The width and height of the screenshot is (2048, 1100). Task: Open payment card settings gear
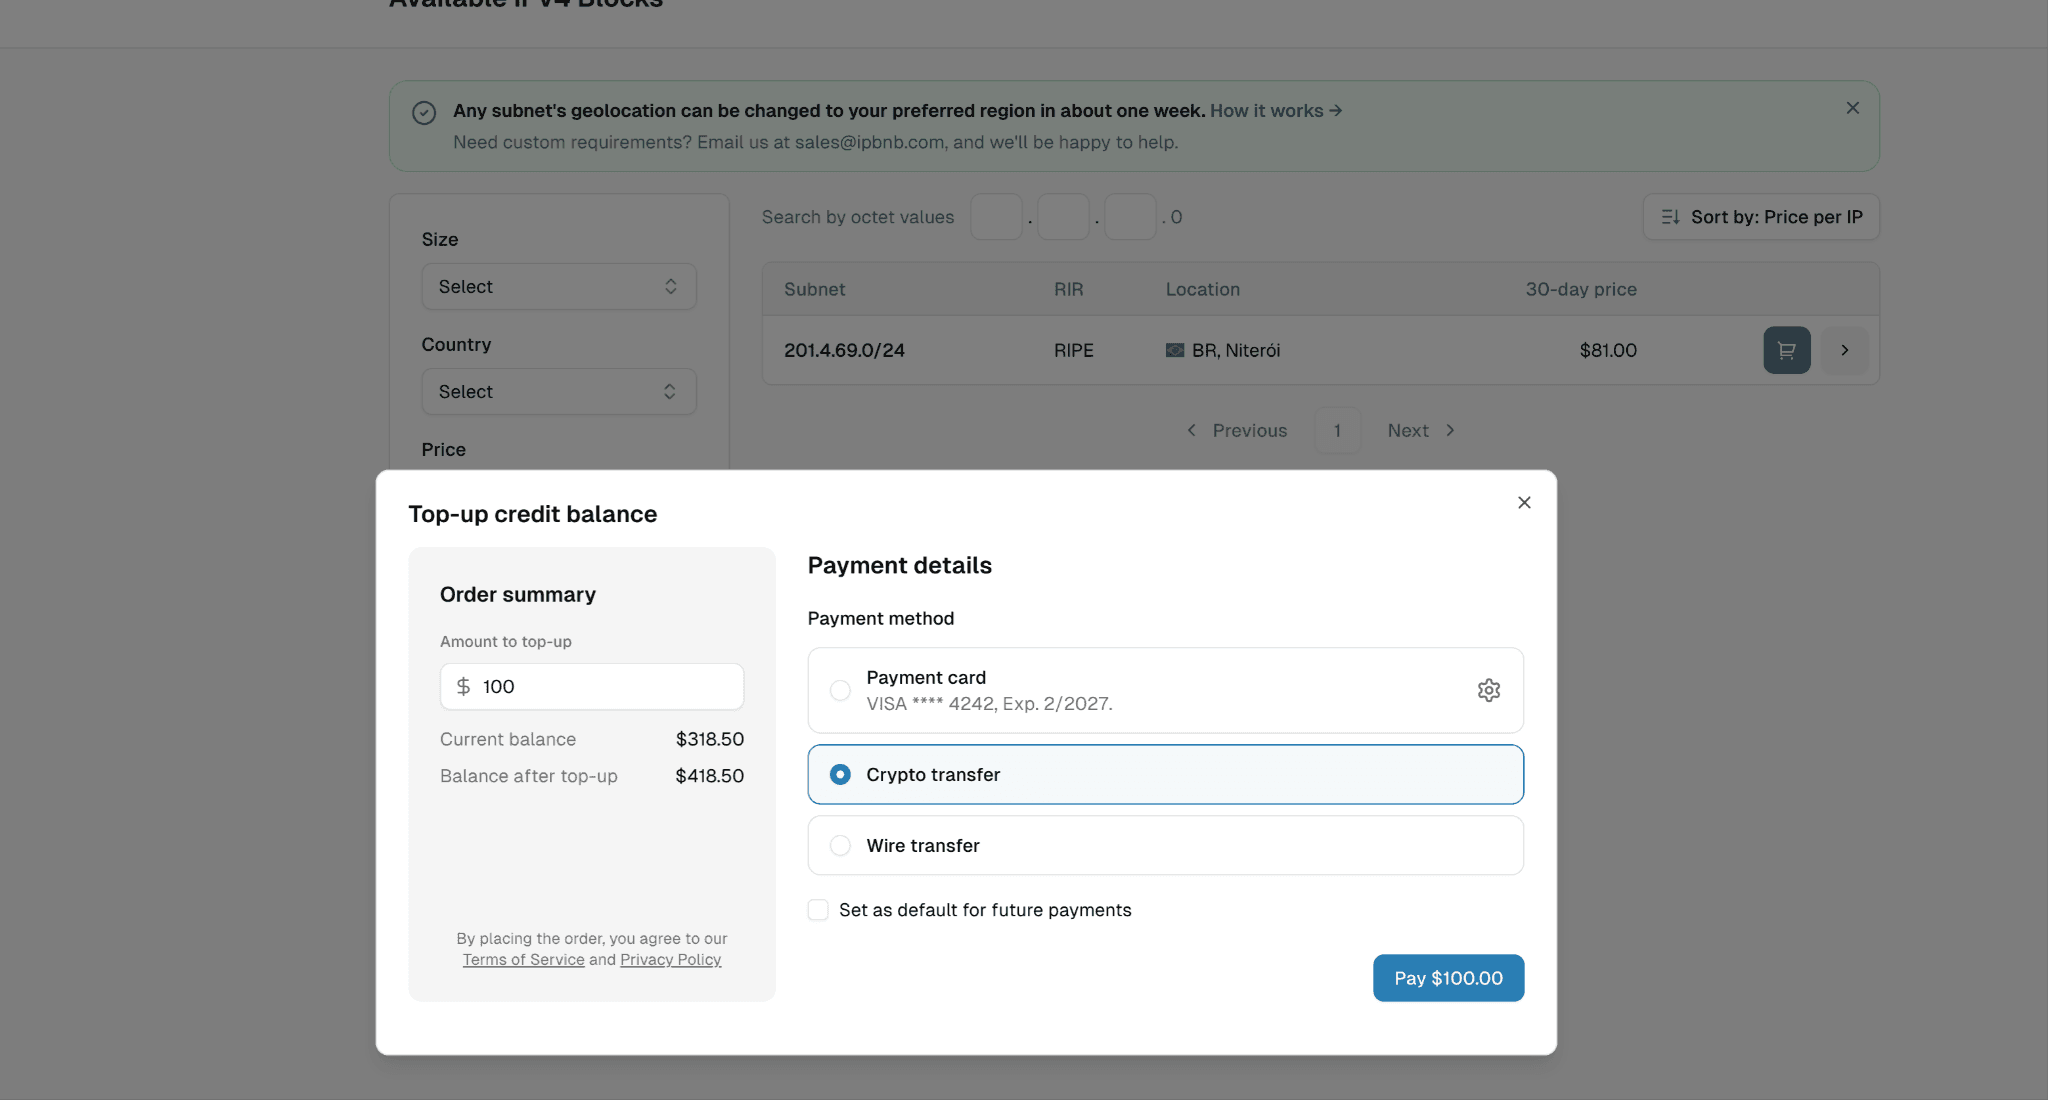tap(1489, 690)
